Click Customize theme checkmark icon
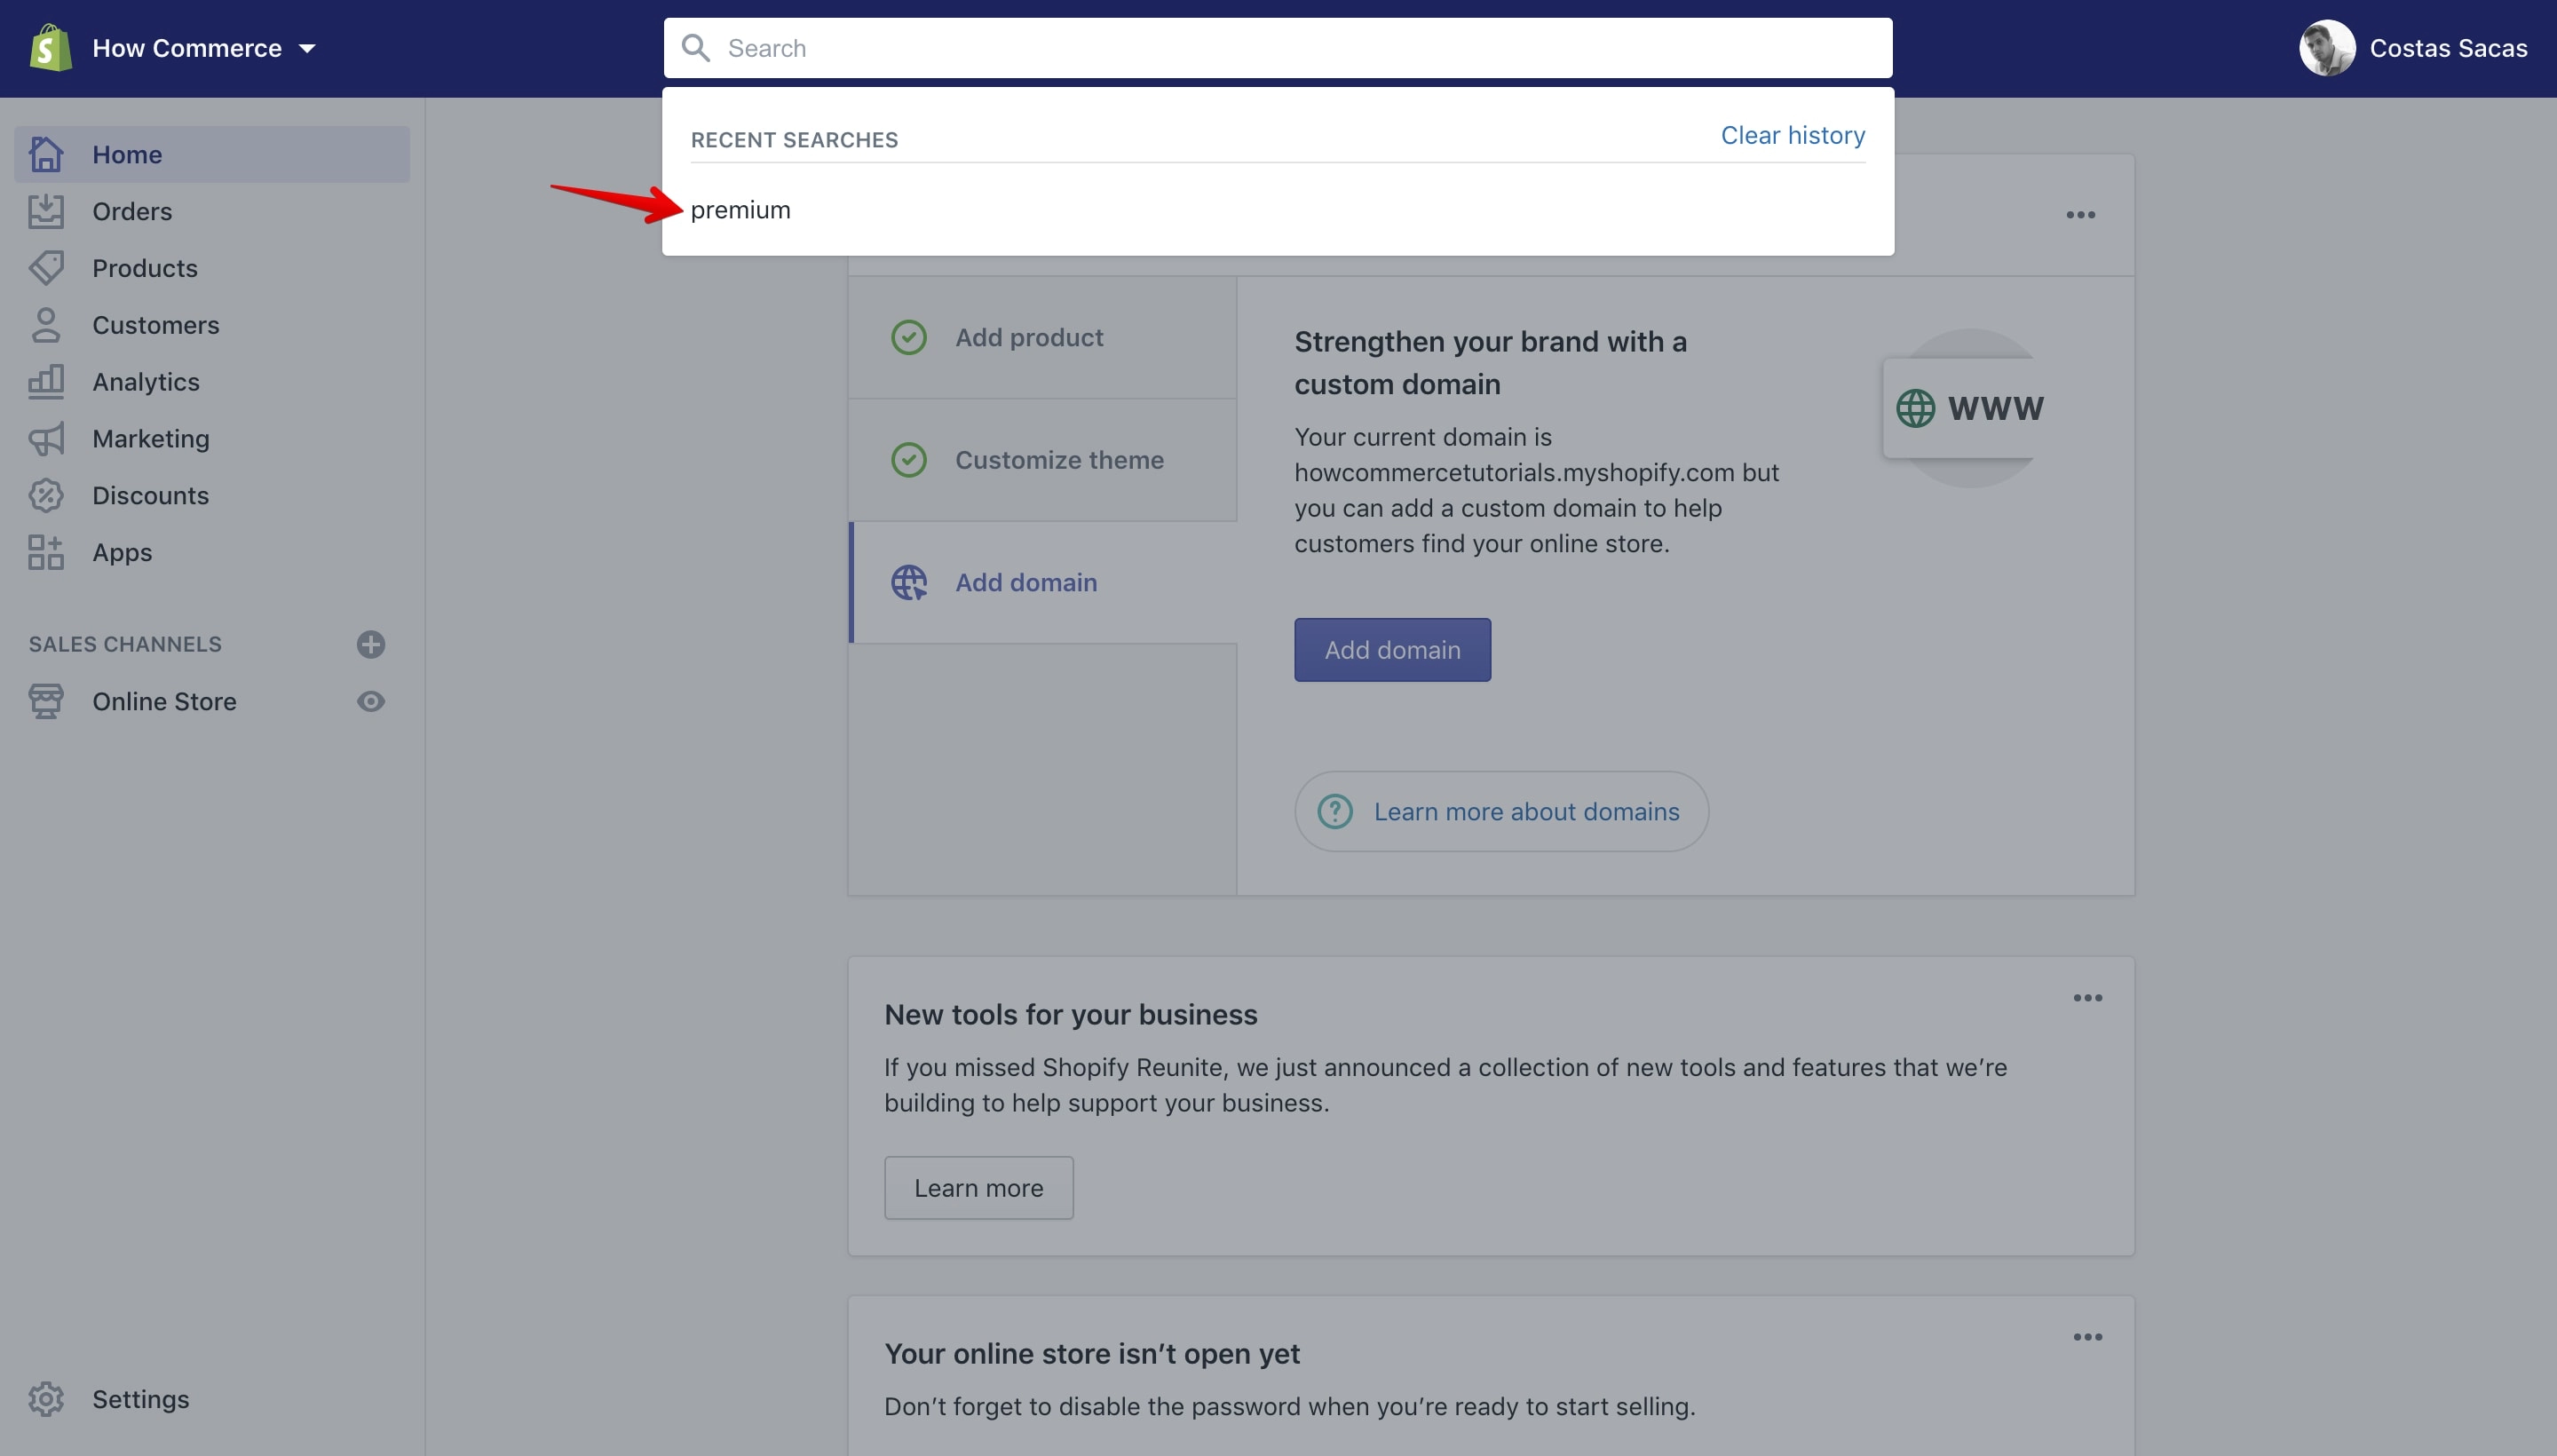The width and height of the screenshot is (2557, 1456). [908, 460]
